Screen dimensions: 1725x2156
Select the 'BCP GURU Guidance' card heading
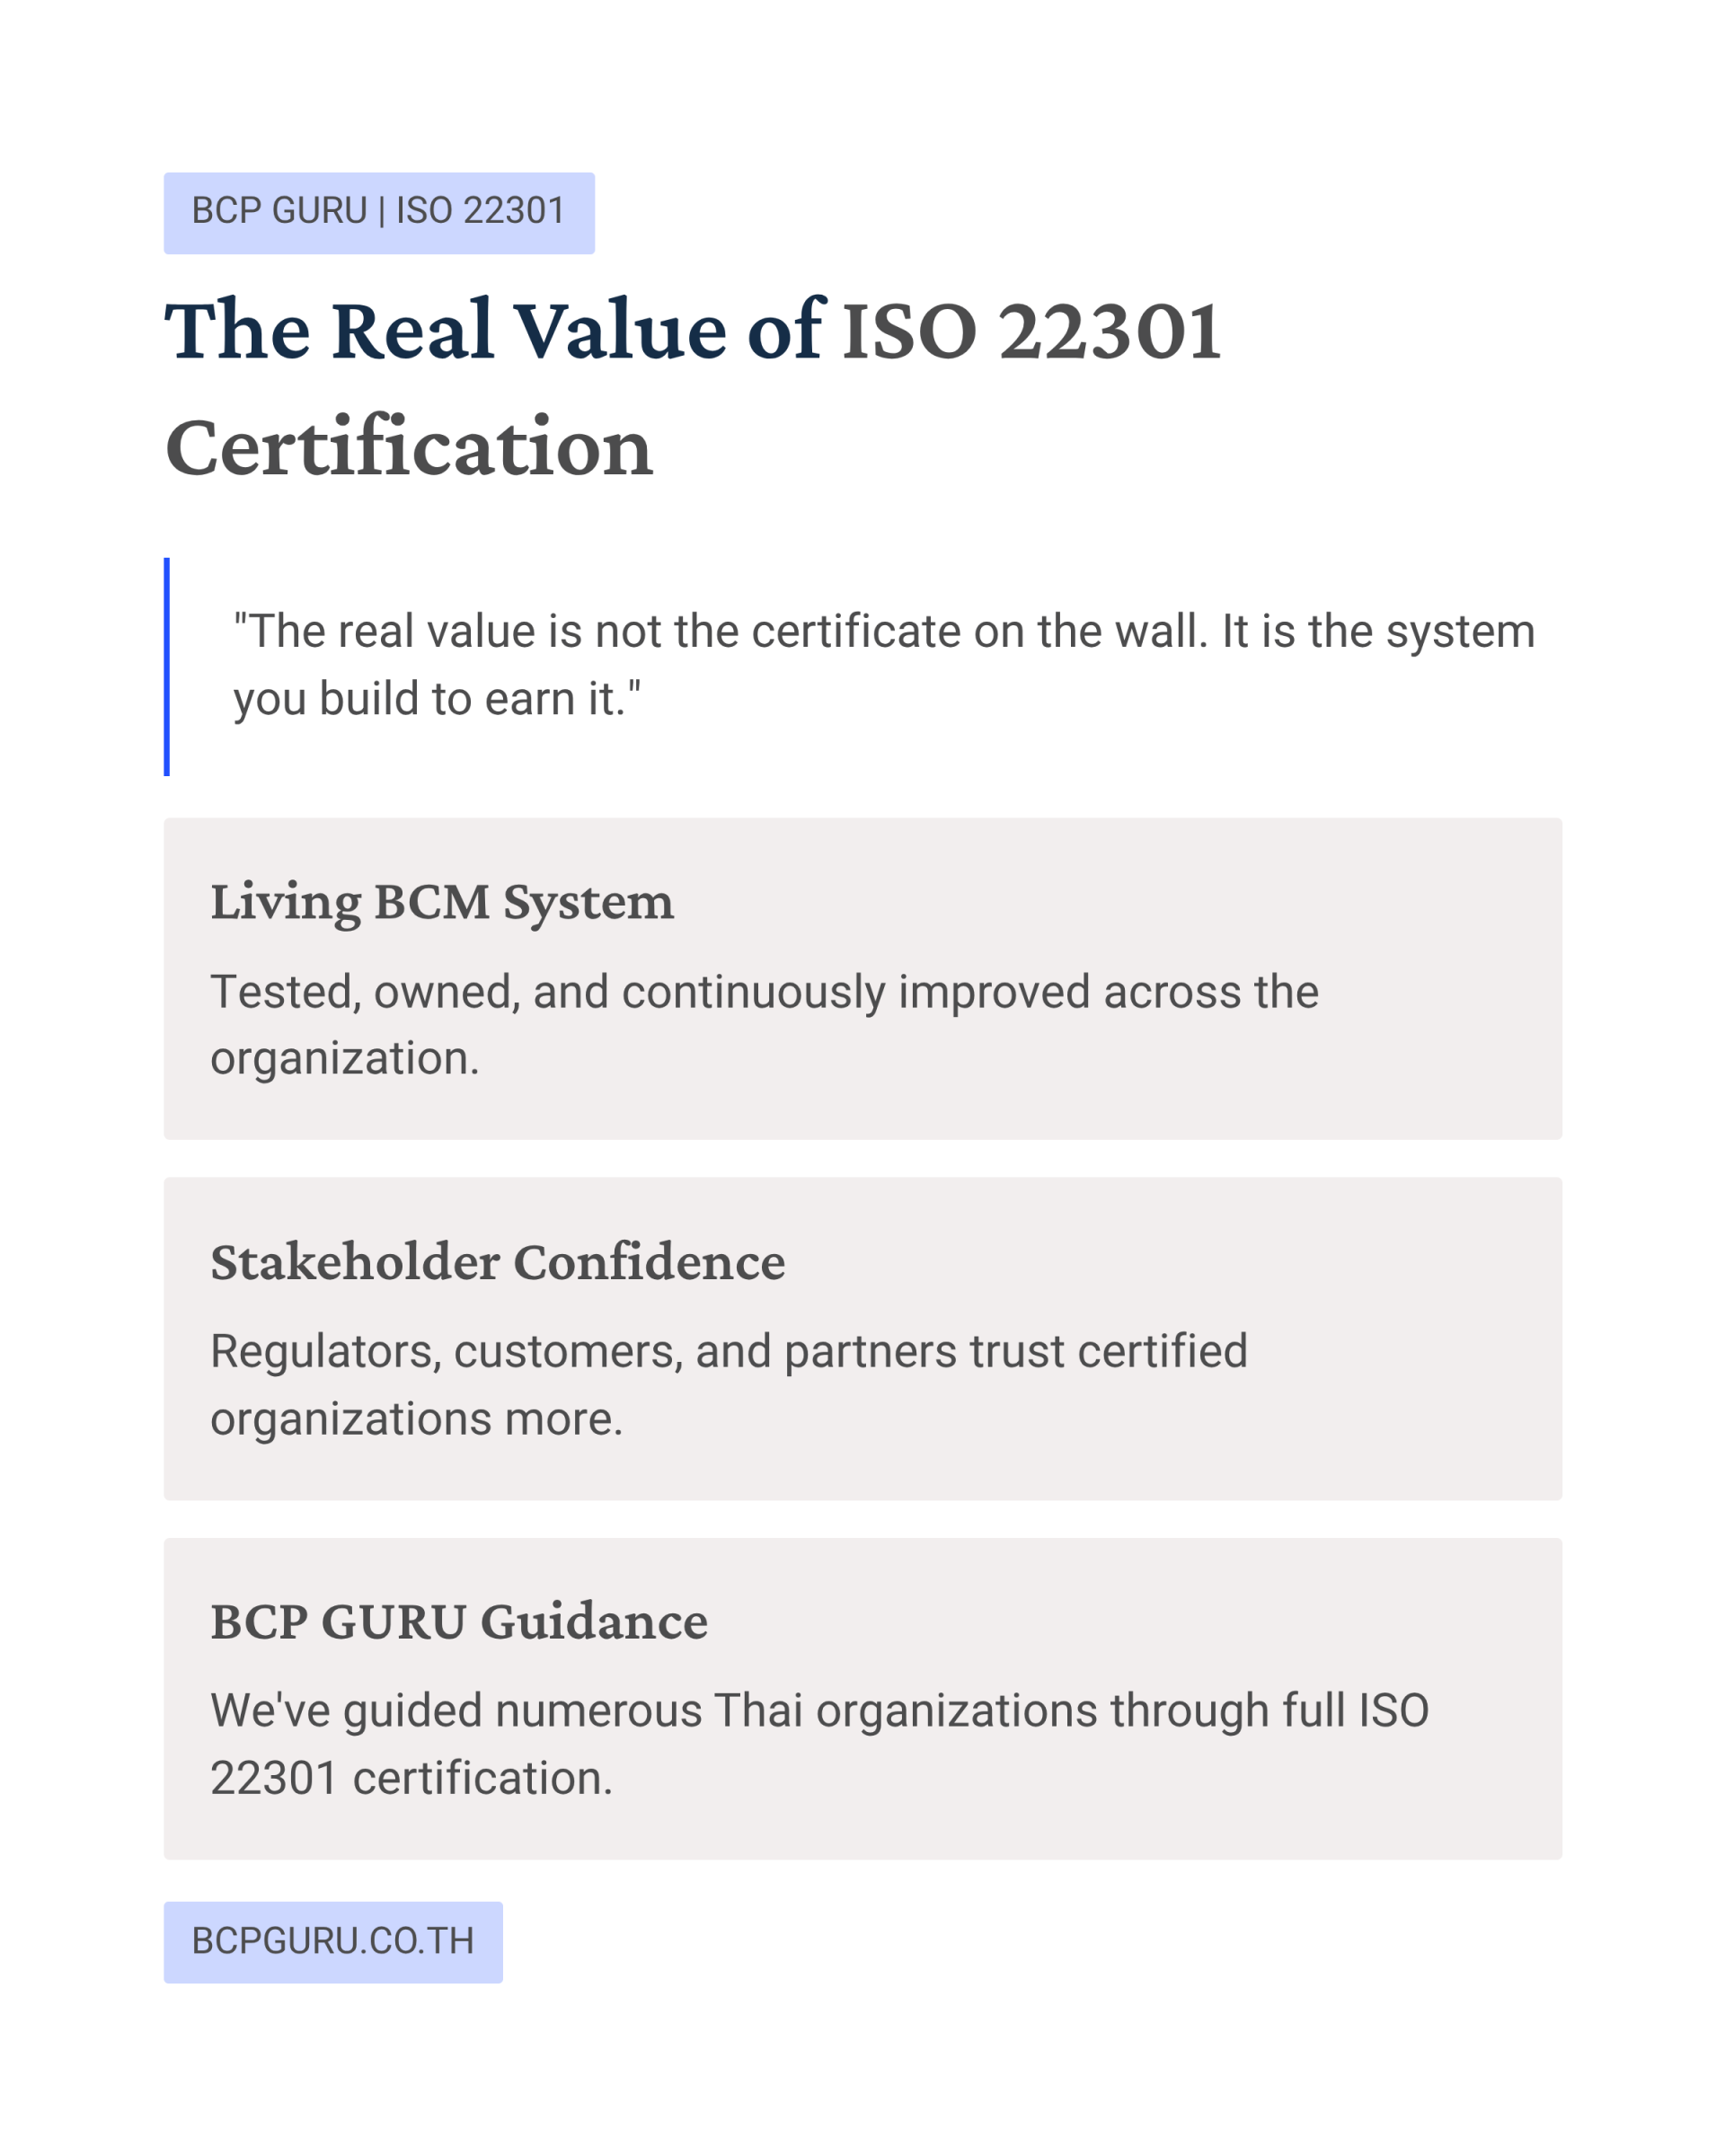click(x=458, y=1621)
